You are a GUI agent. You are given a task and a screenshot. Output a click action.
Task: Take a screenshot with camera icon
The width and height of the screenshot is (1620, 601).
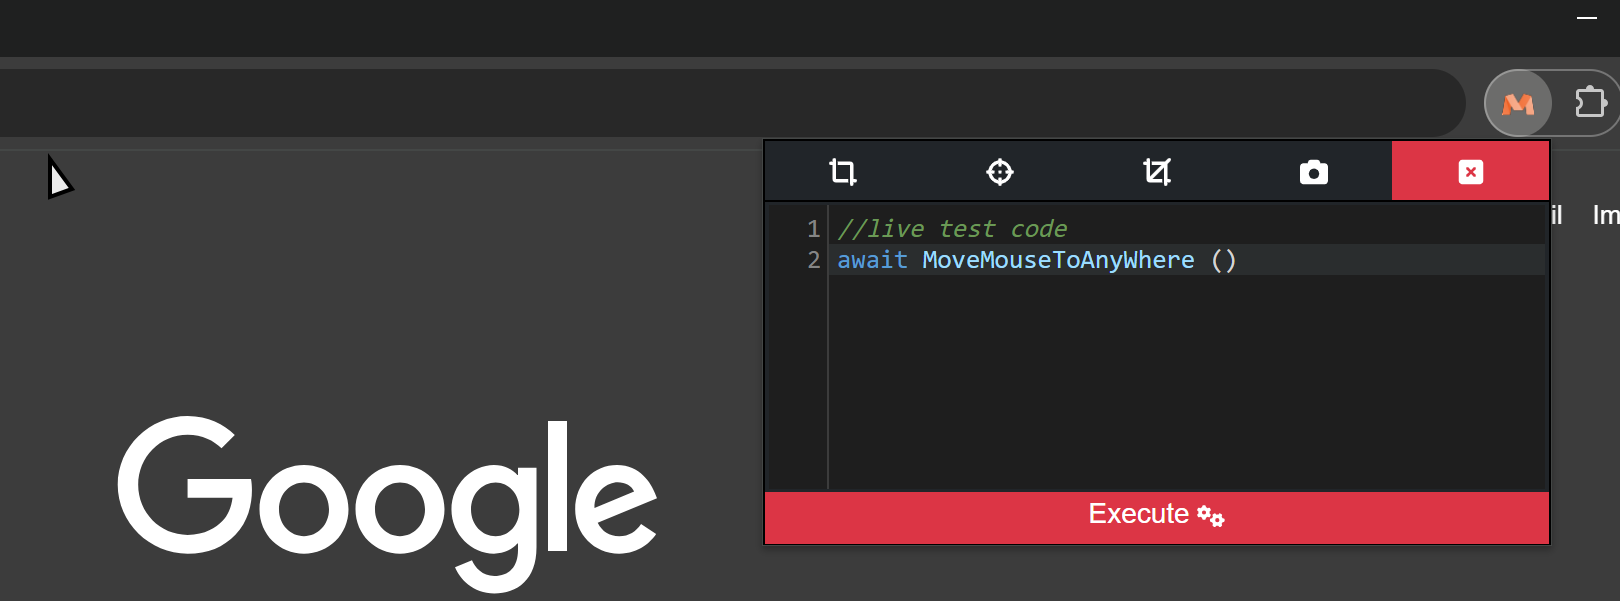click(1314, 172)
